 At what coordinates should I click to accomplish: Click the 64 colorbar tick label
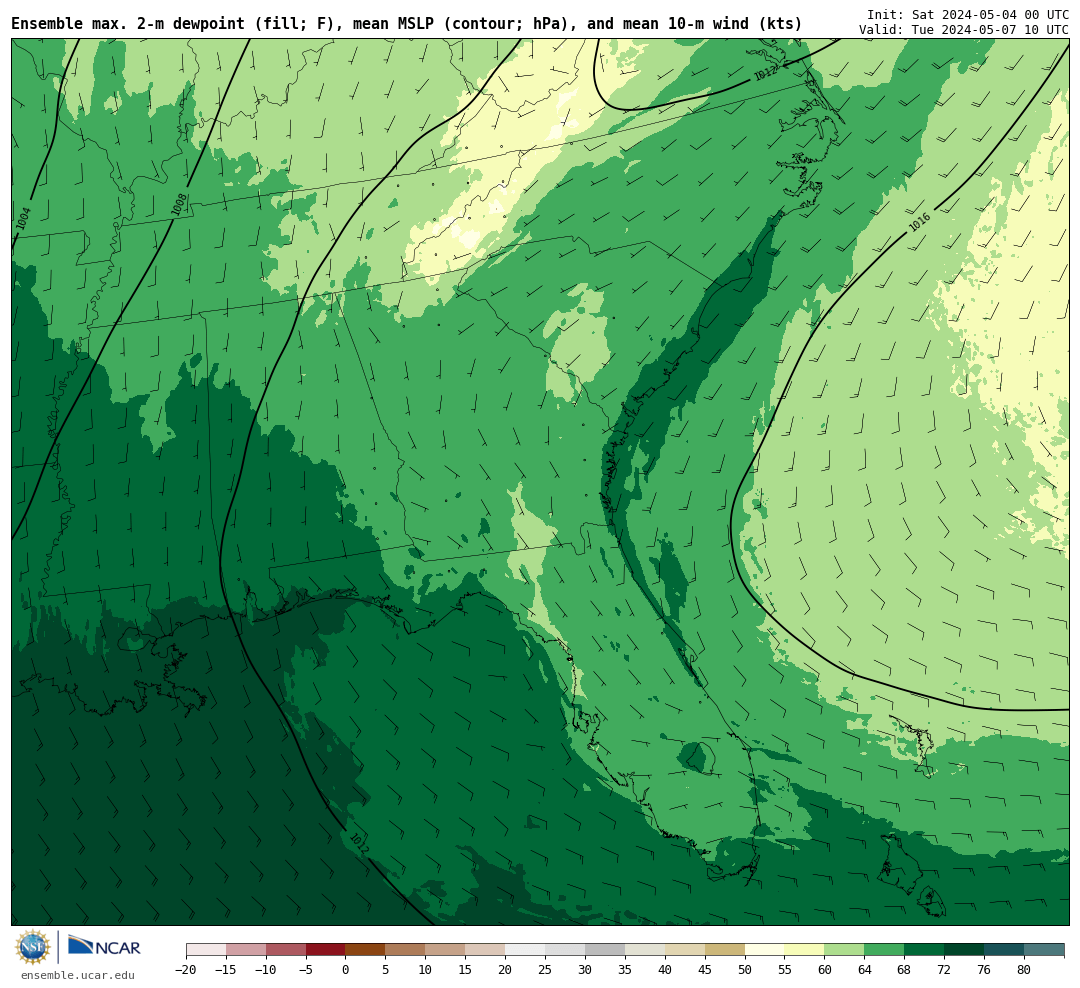pyautogui.click(x=864, y=970)
